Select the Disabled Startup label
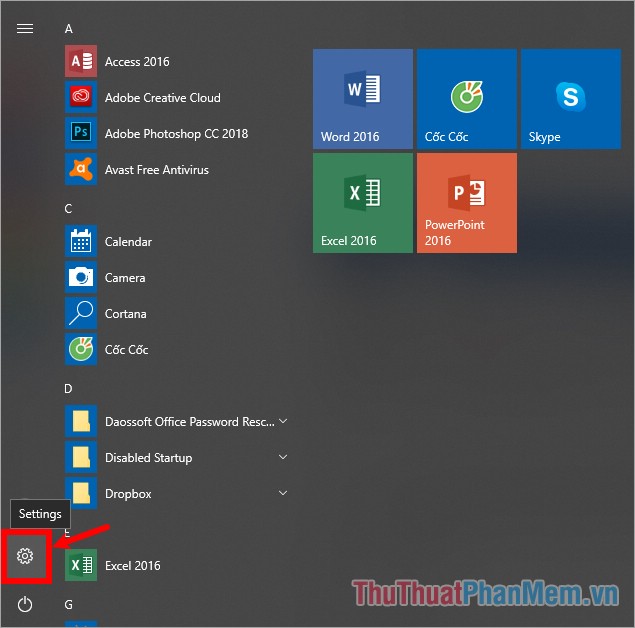This screenshot has height=628, width=635. click(149, 458)
